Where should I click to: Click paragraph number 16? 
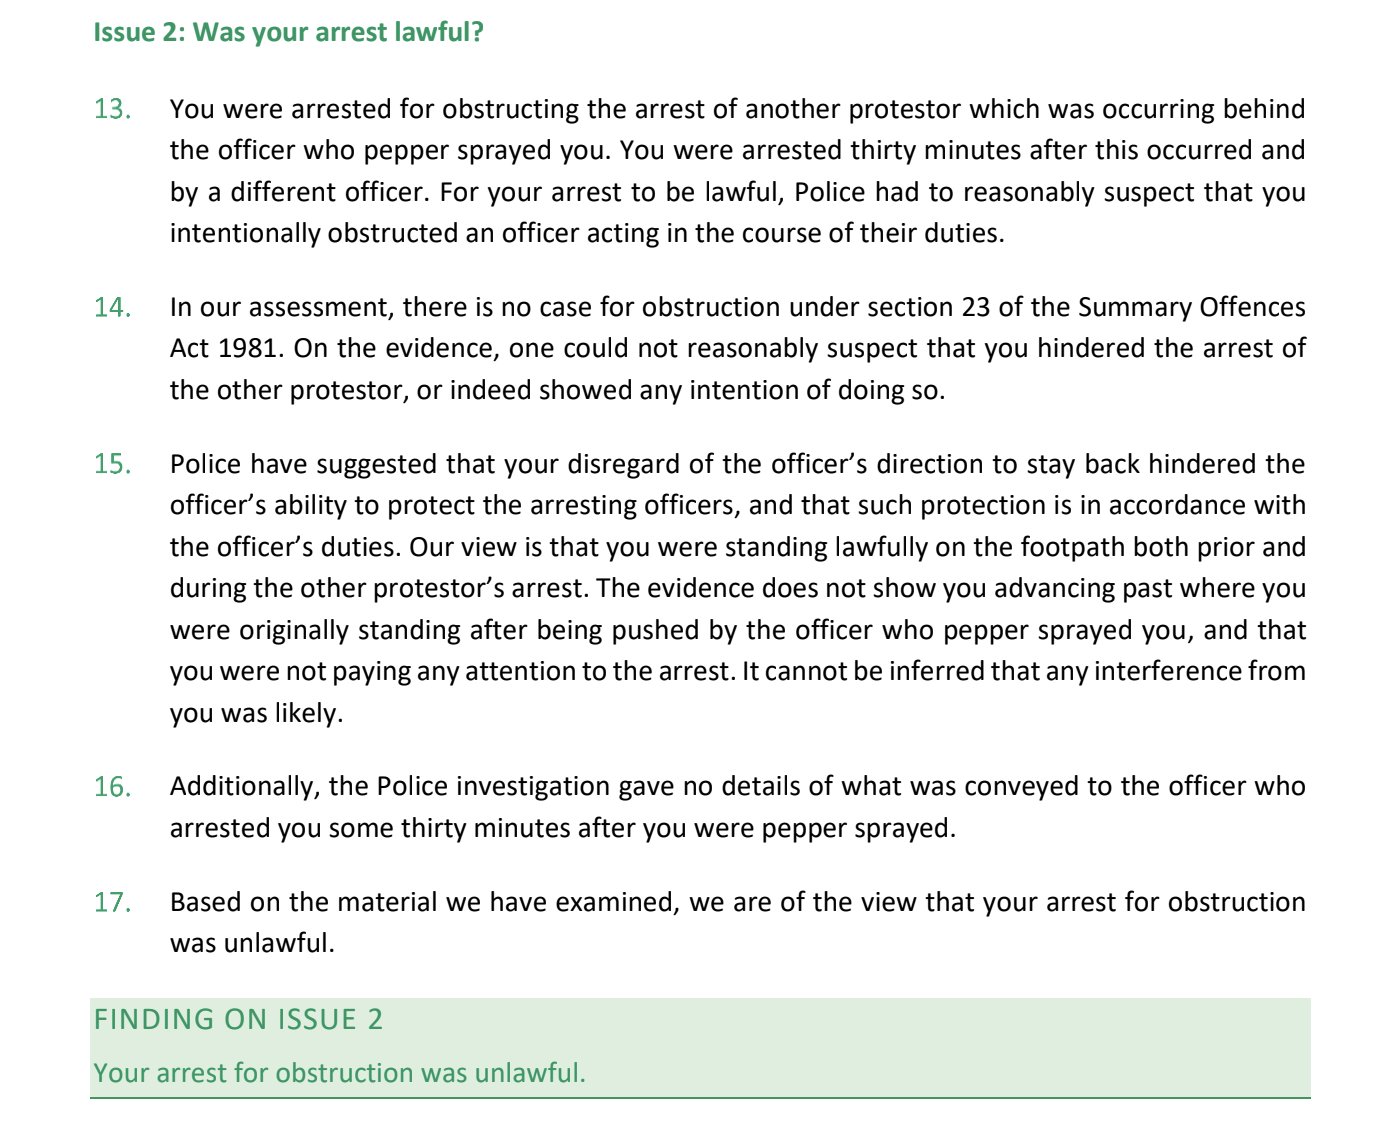click(x=113, y=787)
